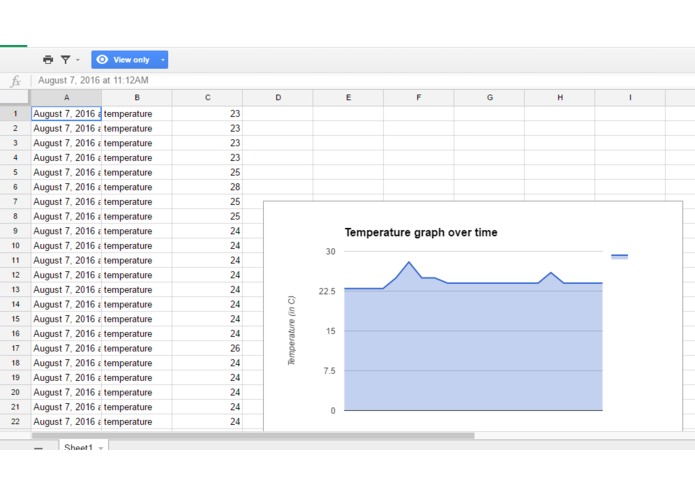
Task: Click the value 23 in row 2
Action: point(207,128)
